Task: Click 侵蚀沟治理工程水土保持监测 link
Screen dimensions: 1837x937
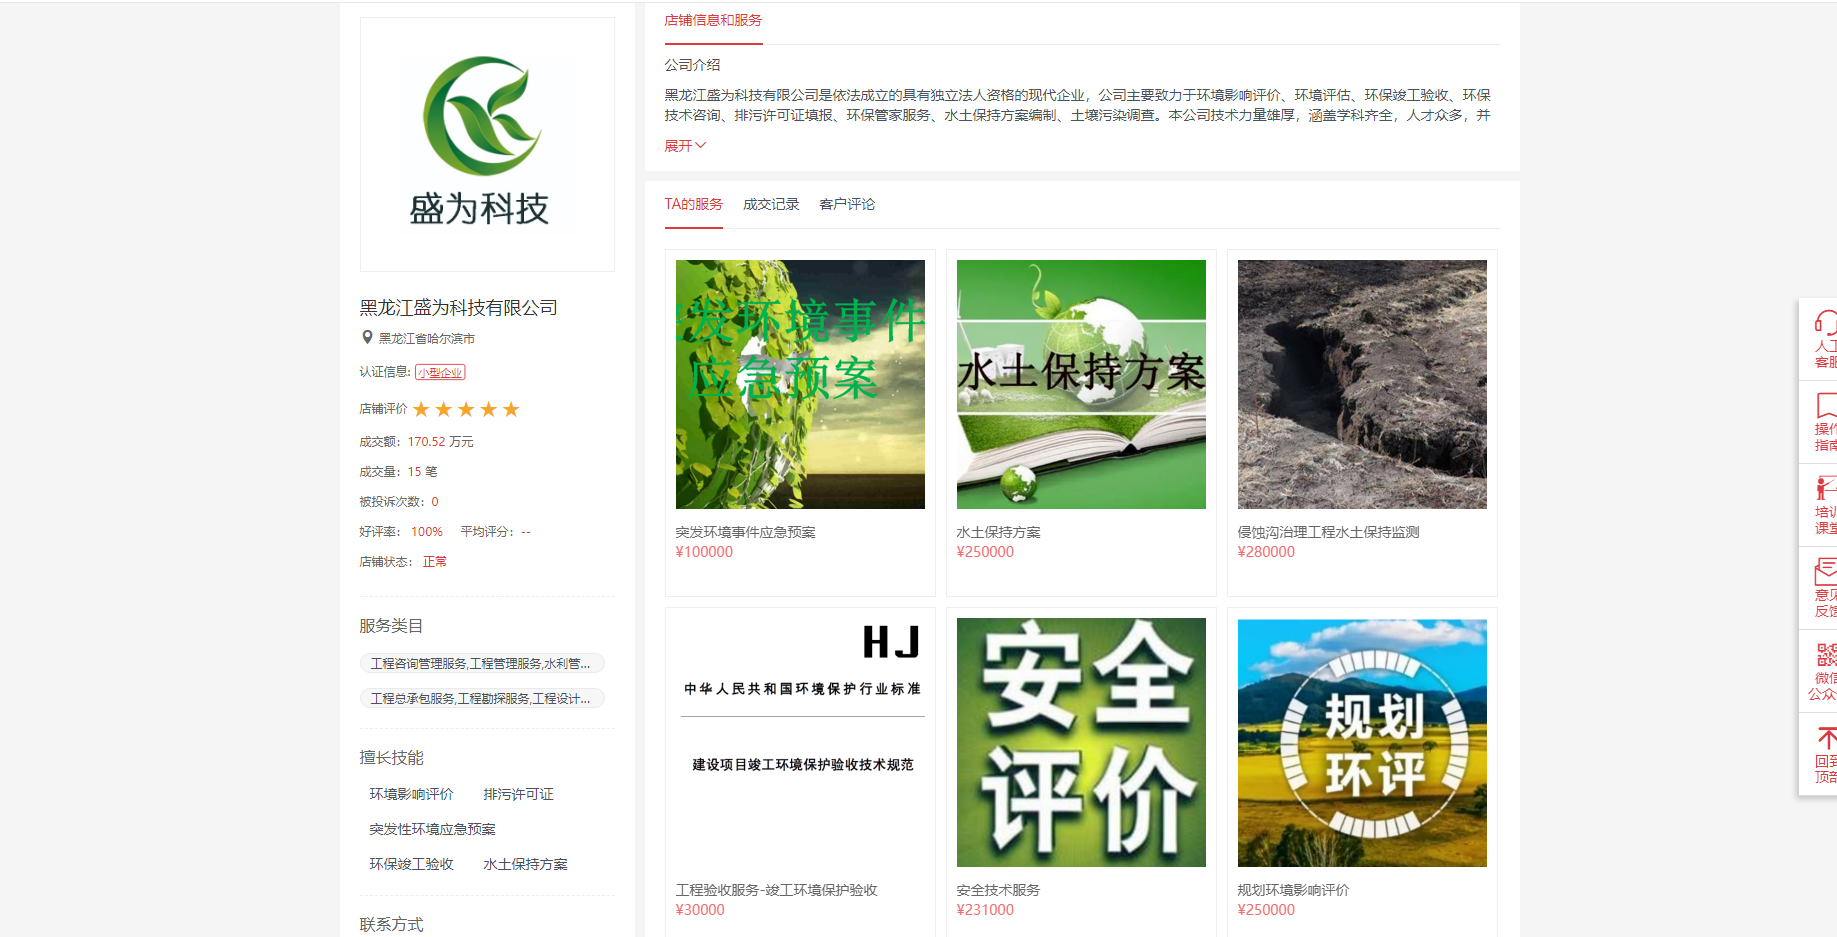Action: click(1328, 532)
